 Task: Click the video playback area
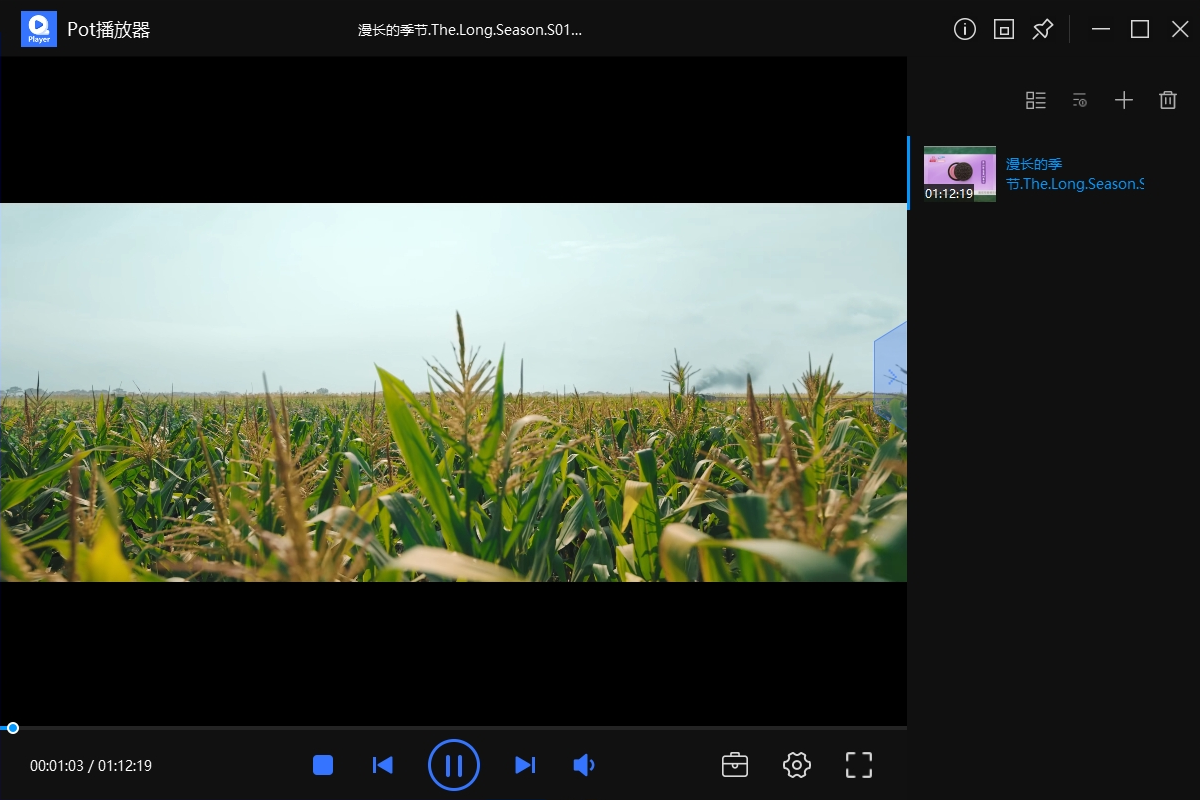453,392
